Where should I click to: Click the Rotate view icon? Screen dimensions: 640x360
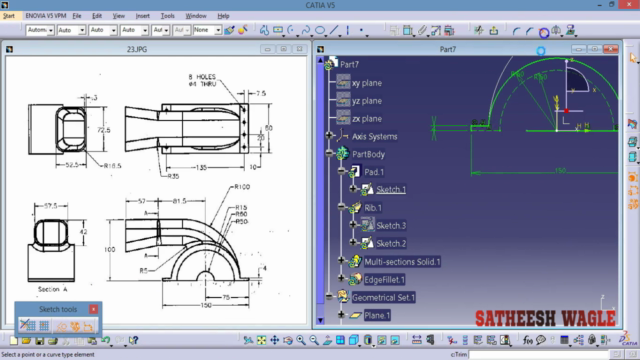288,340
